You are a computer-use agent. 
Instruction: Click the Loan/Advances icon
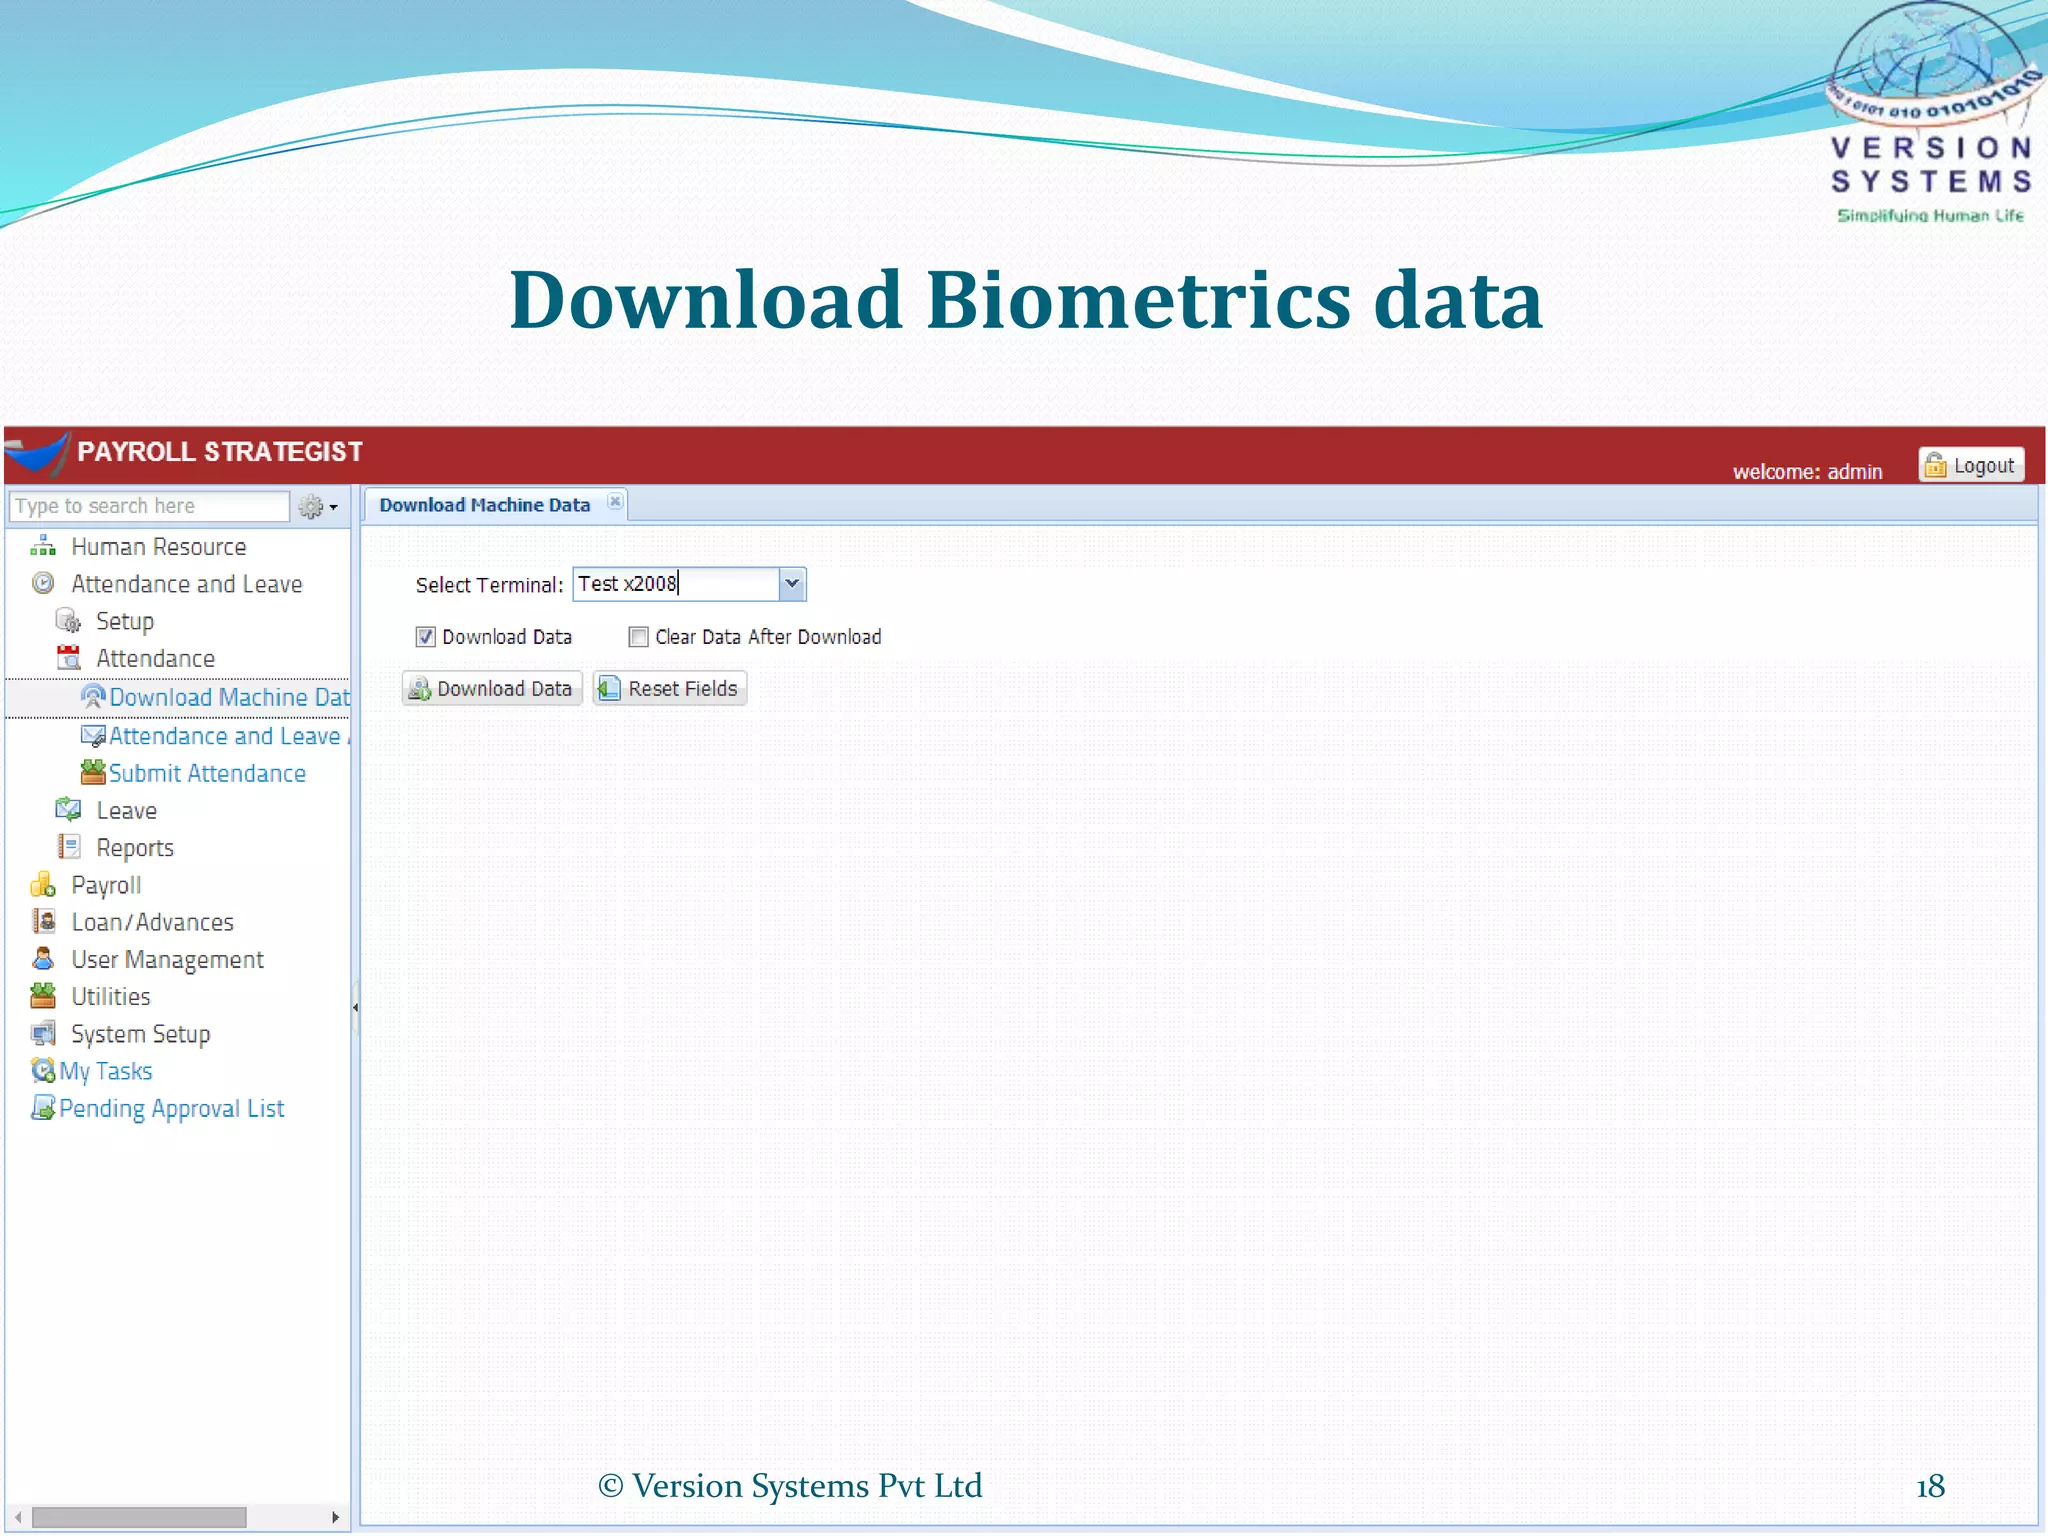(x=43, y=922)
